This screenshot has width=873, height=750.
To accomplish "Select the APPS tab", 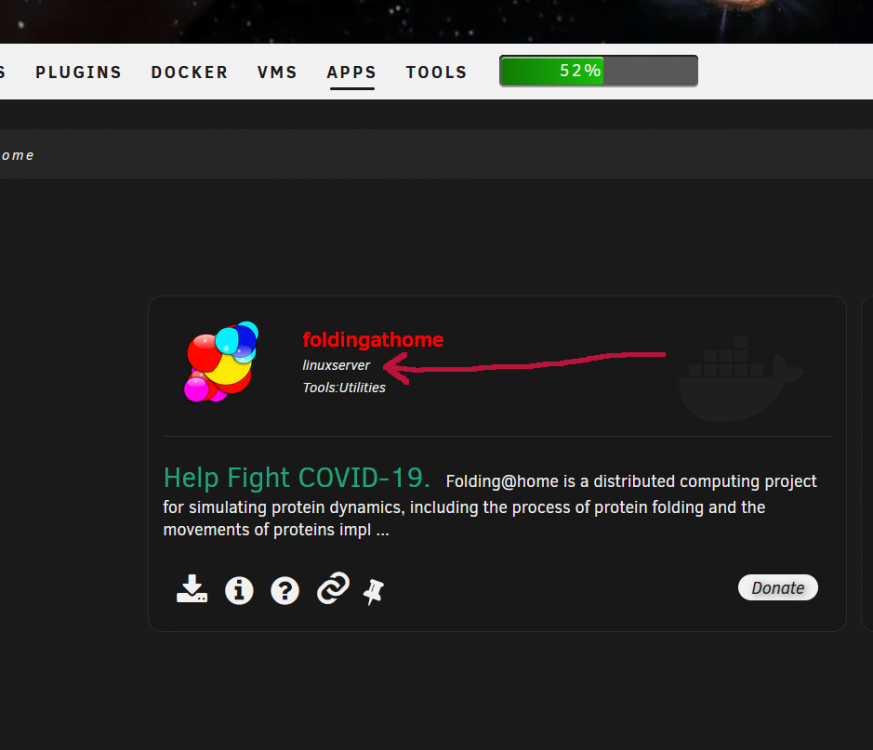I will click(x=352, y=72).
